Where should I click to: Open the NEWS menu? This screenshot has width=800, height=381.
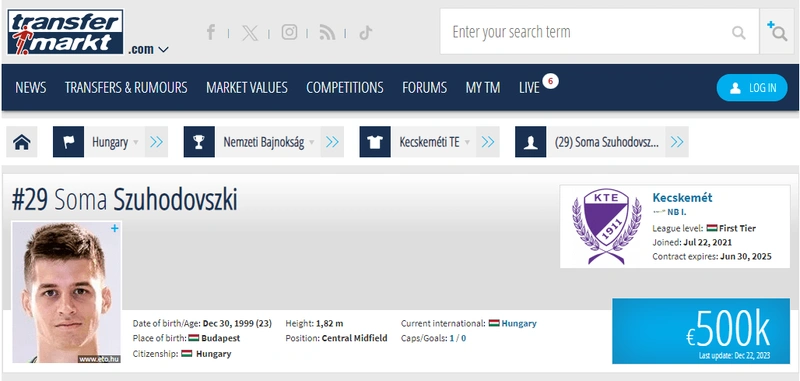pyautogui.click(x=31, y=88)
